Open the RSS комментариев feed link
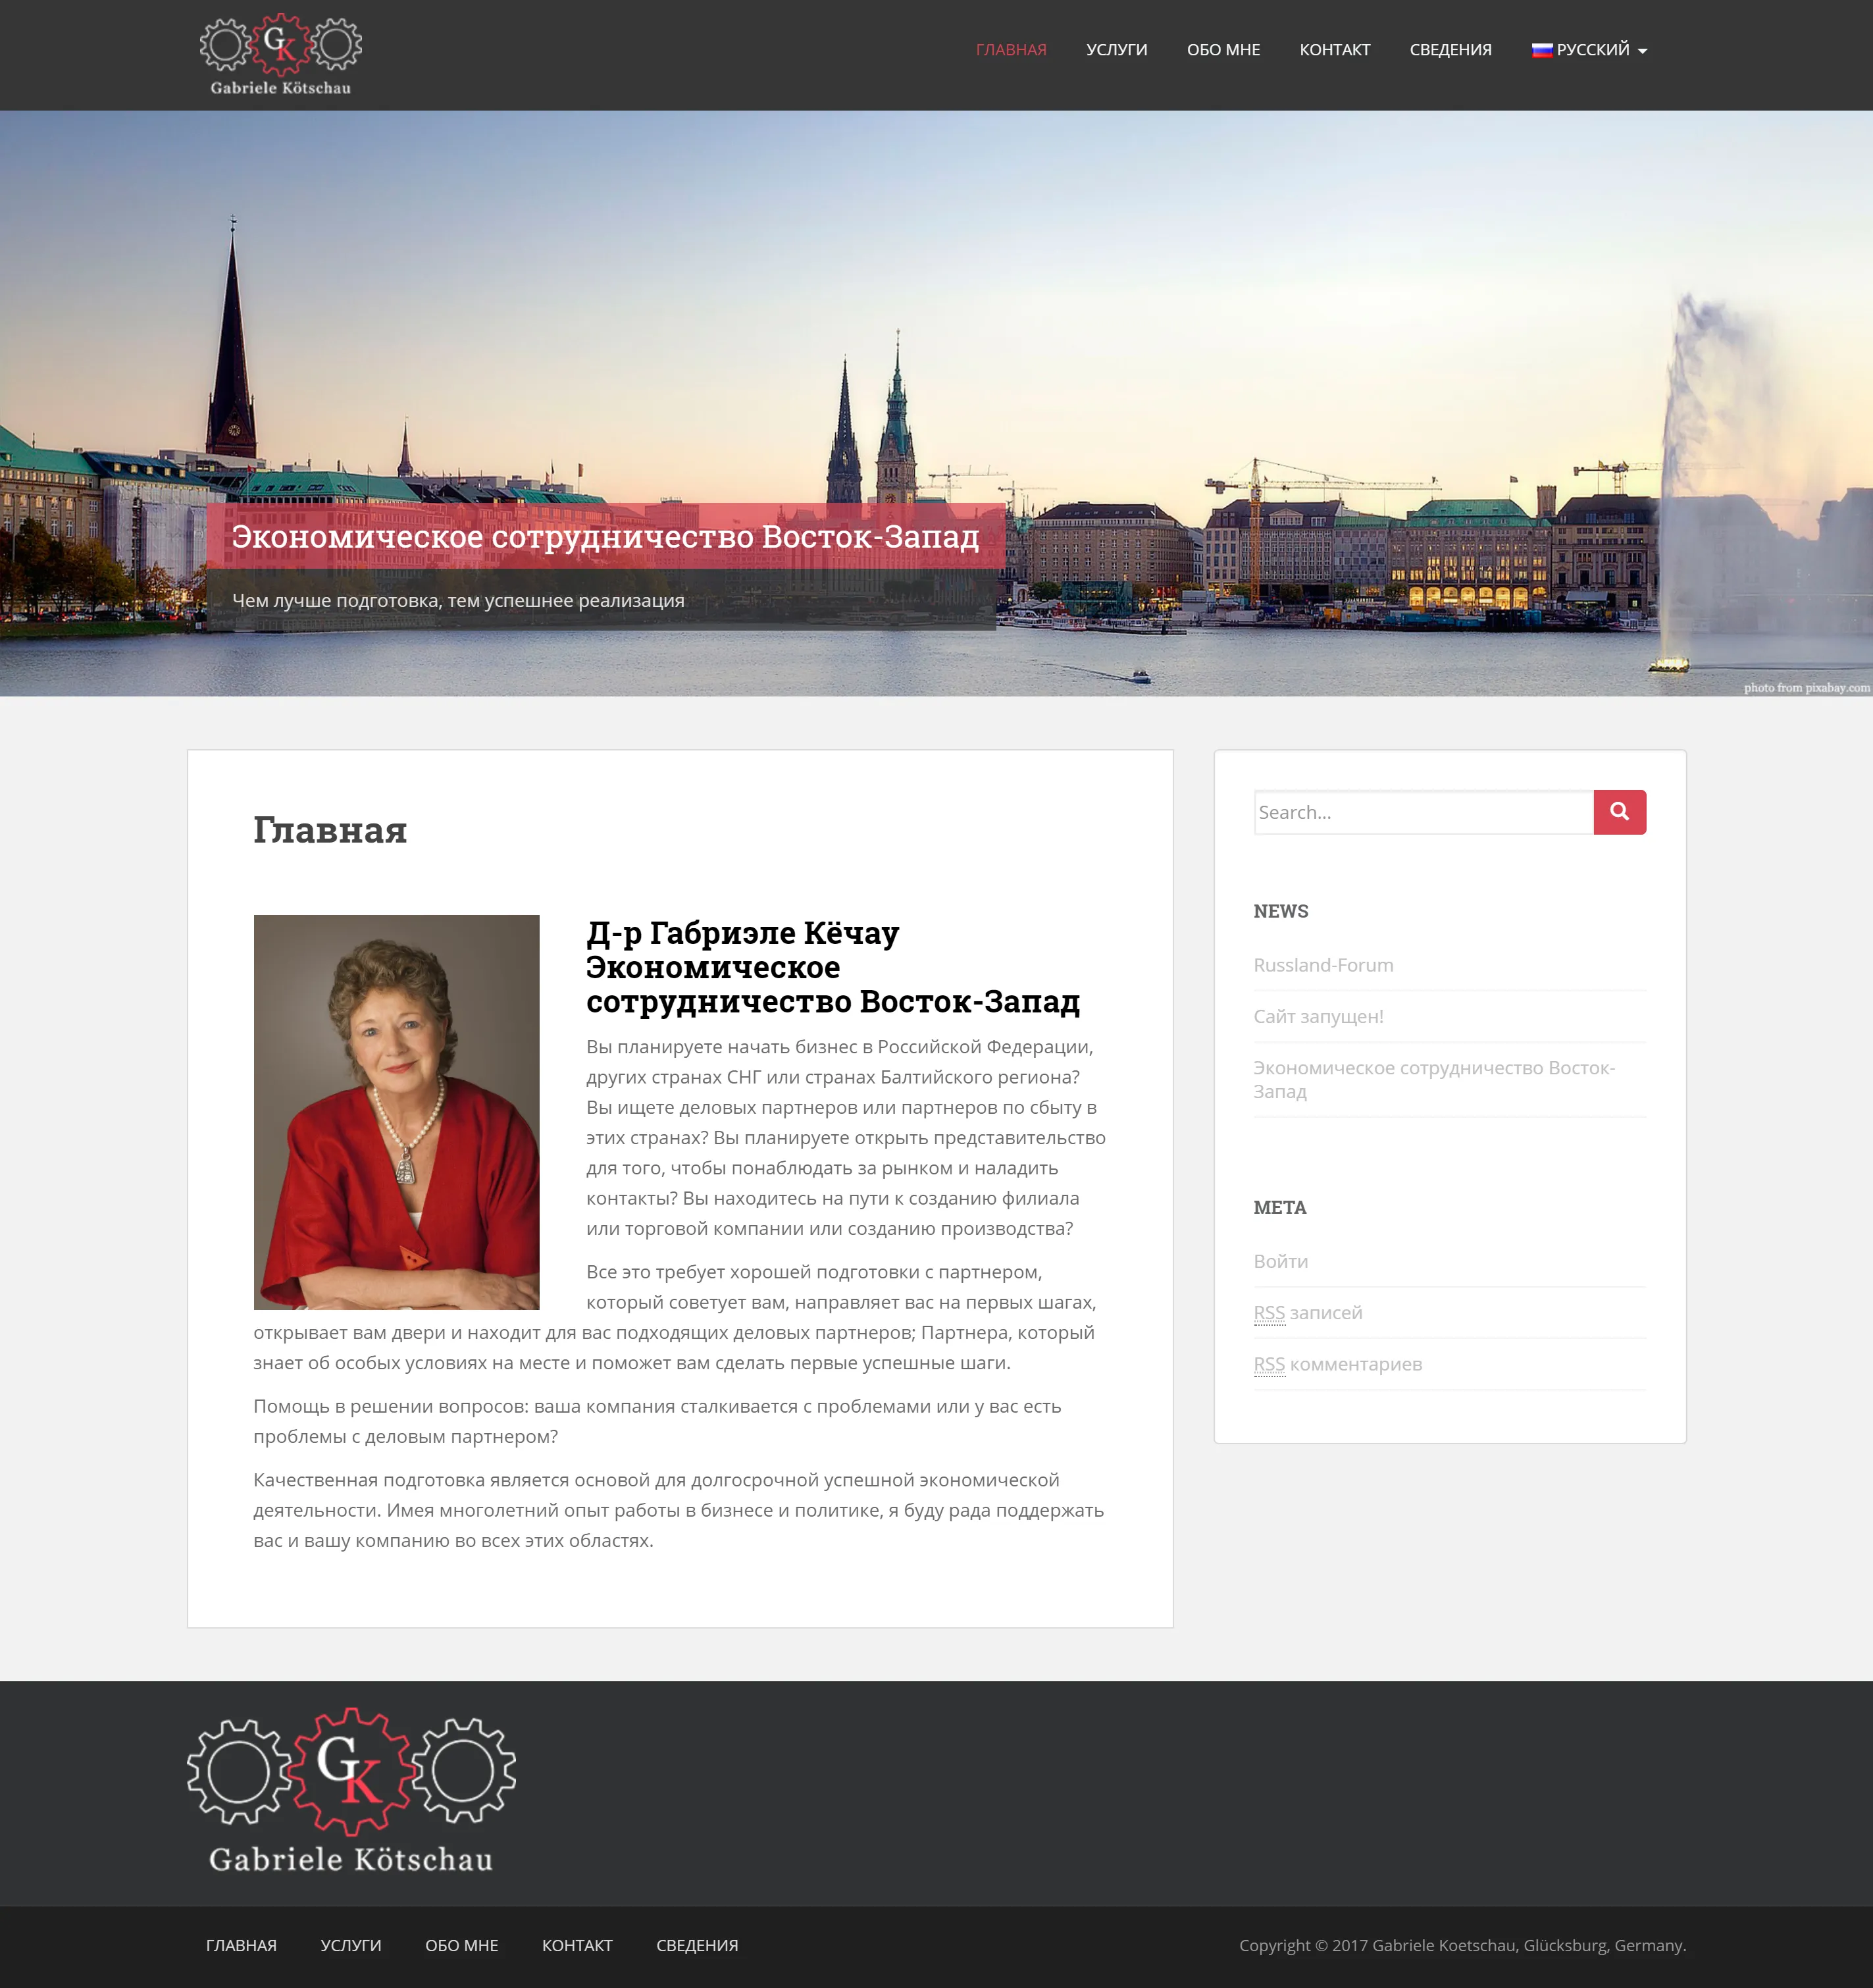 tap(1338, 1364)
